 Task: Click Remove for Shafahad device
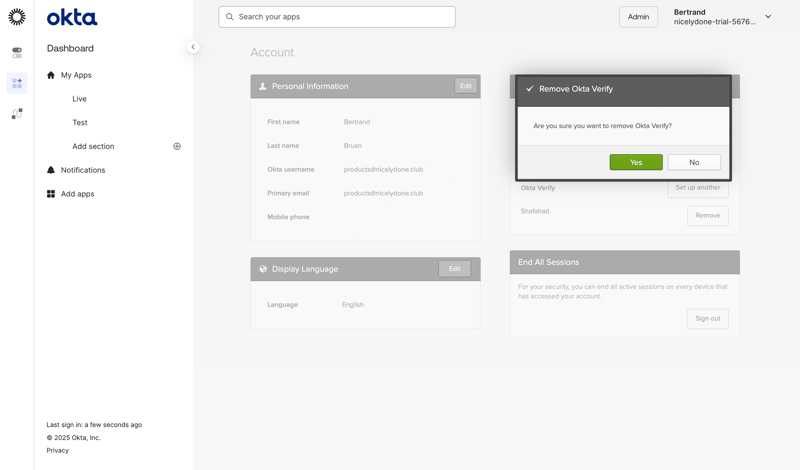(x=708, y=215)
